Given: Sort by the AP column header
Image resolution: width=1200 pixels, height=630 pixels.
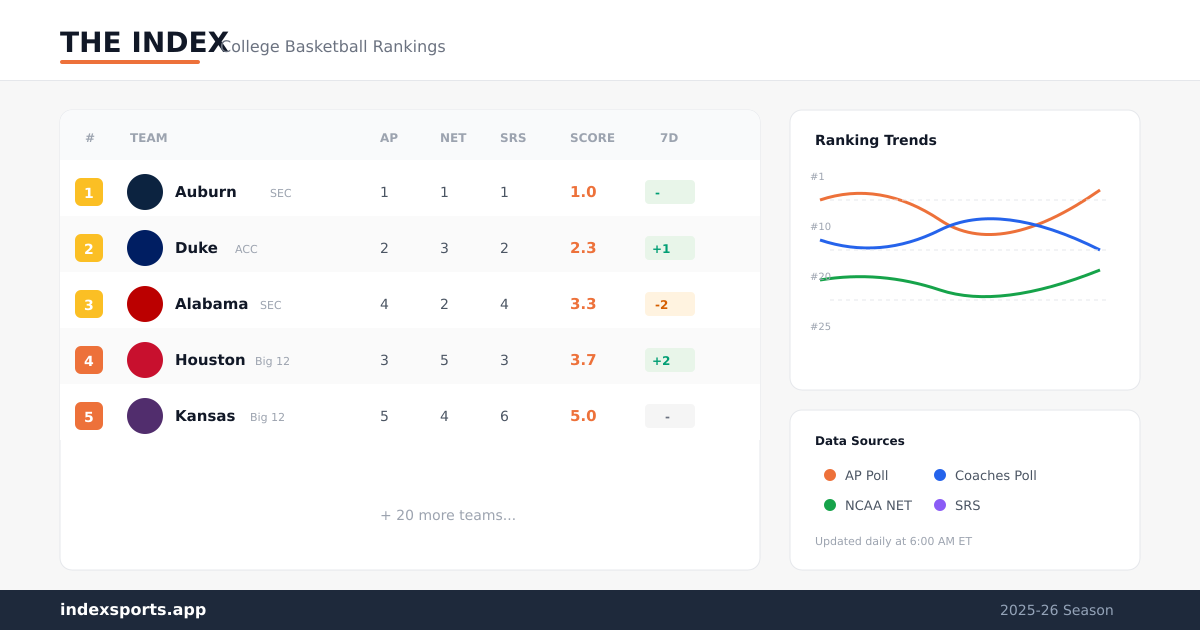Looking at the screenshot, I should 389,138.
